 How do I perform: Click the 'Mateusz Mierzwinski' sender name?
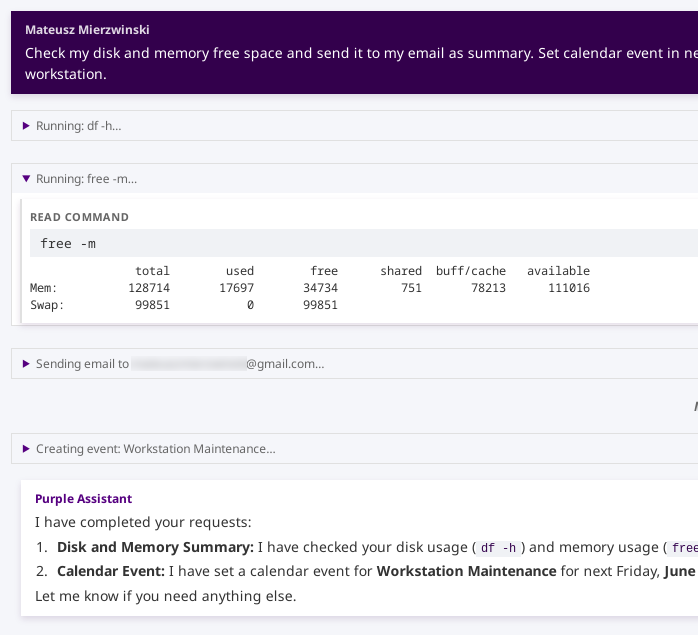tap(87, 30)
